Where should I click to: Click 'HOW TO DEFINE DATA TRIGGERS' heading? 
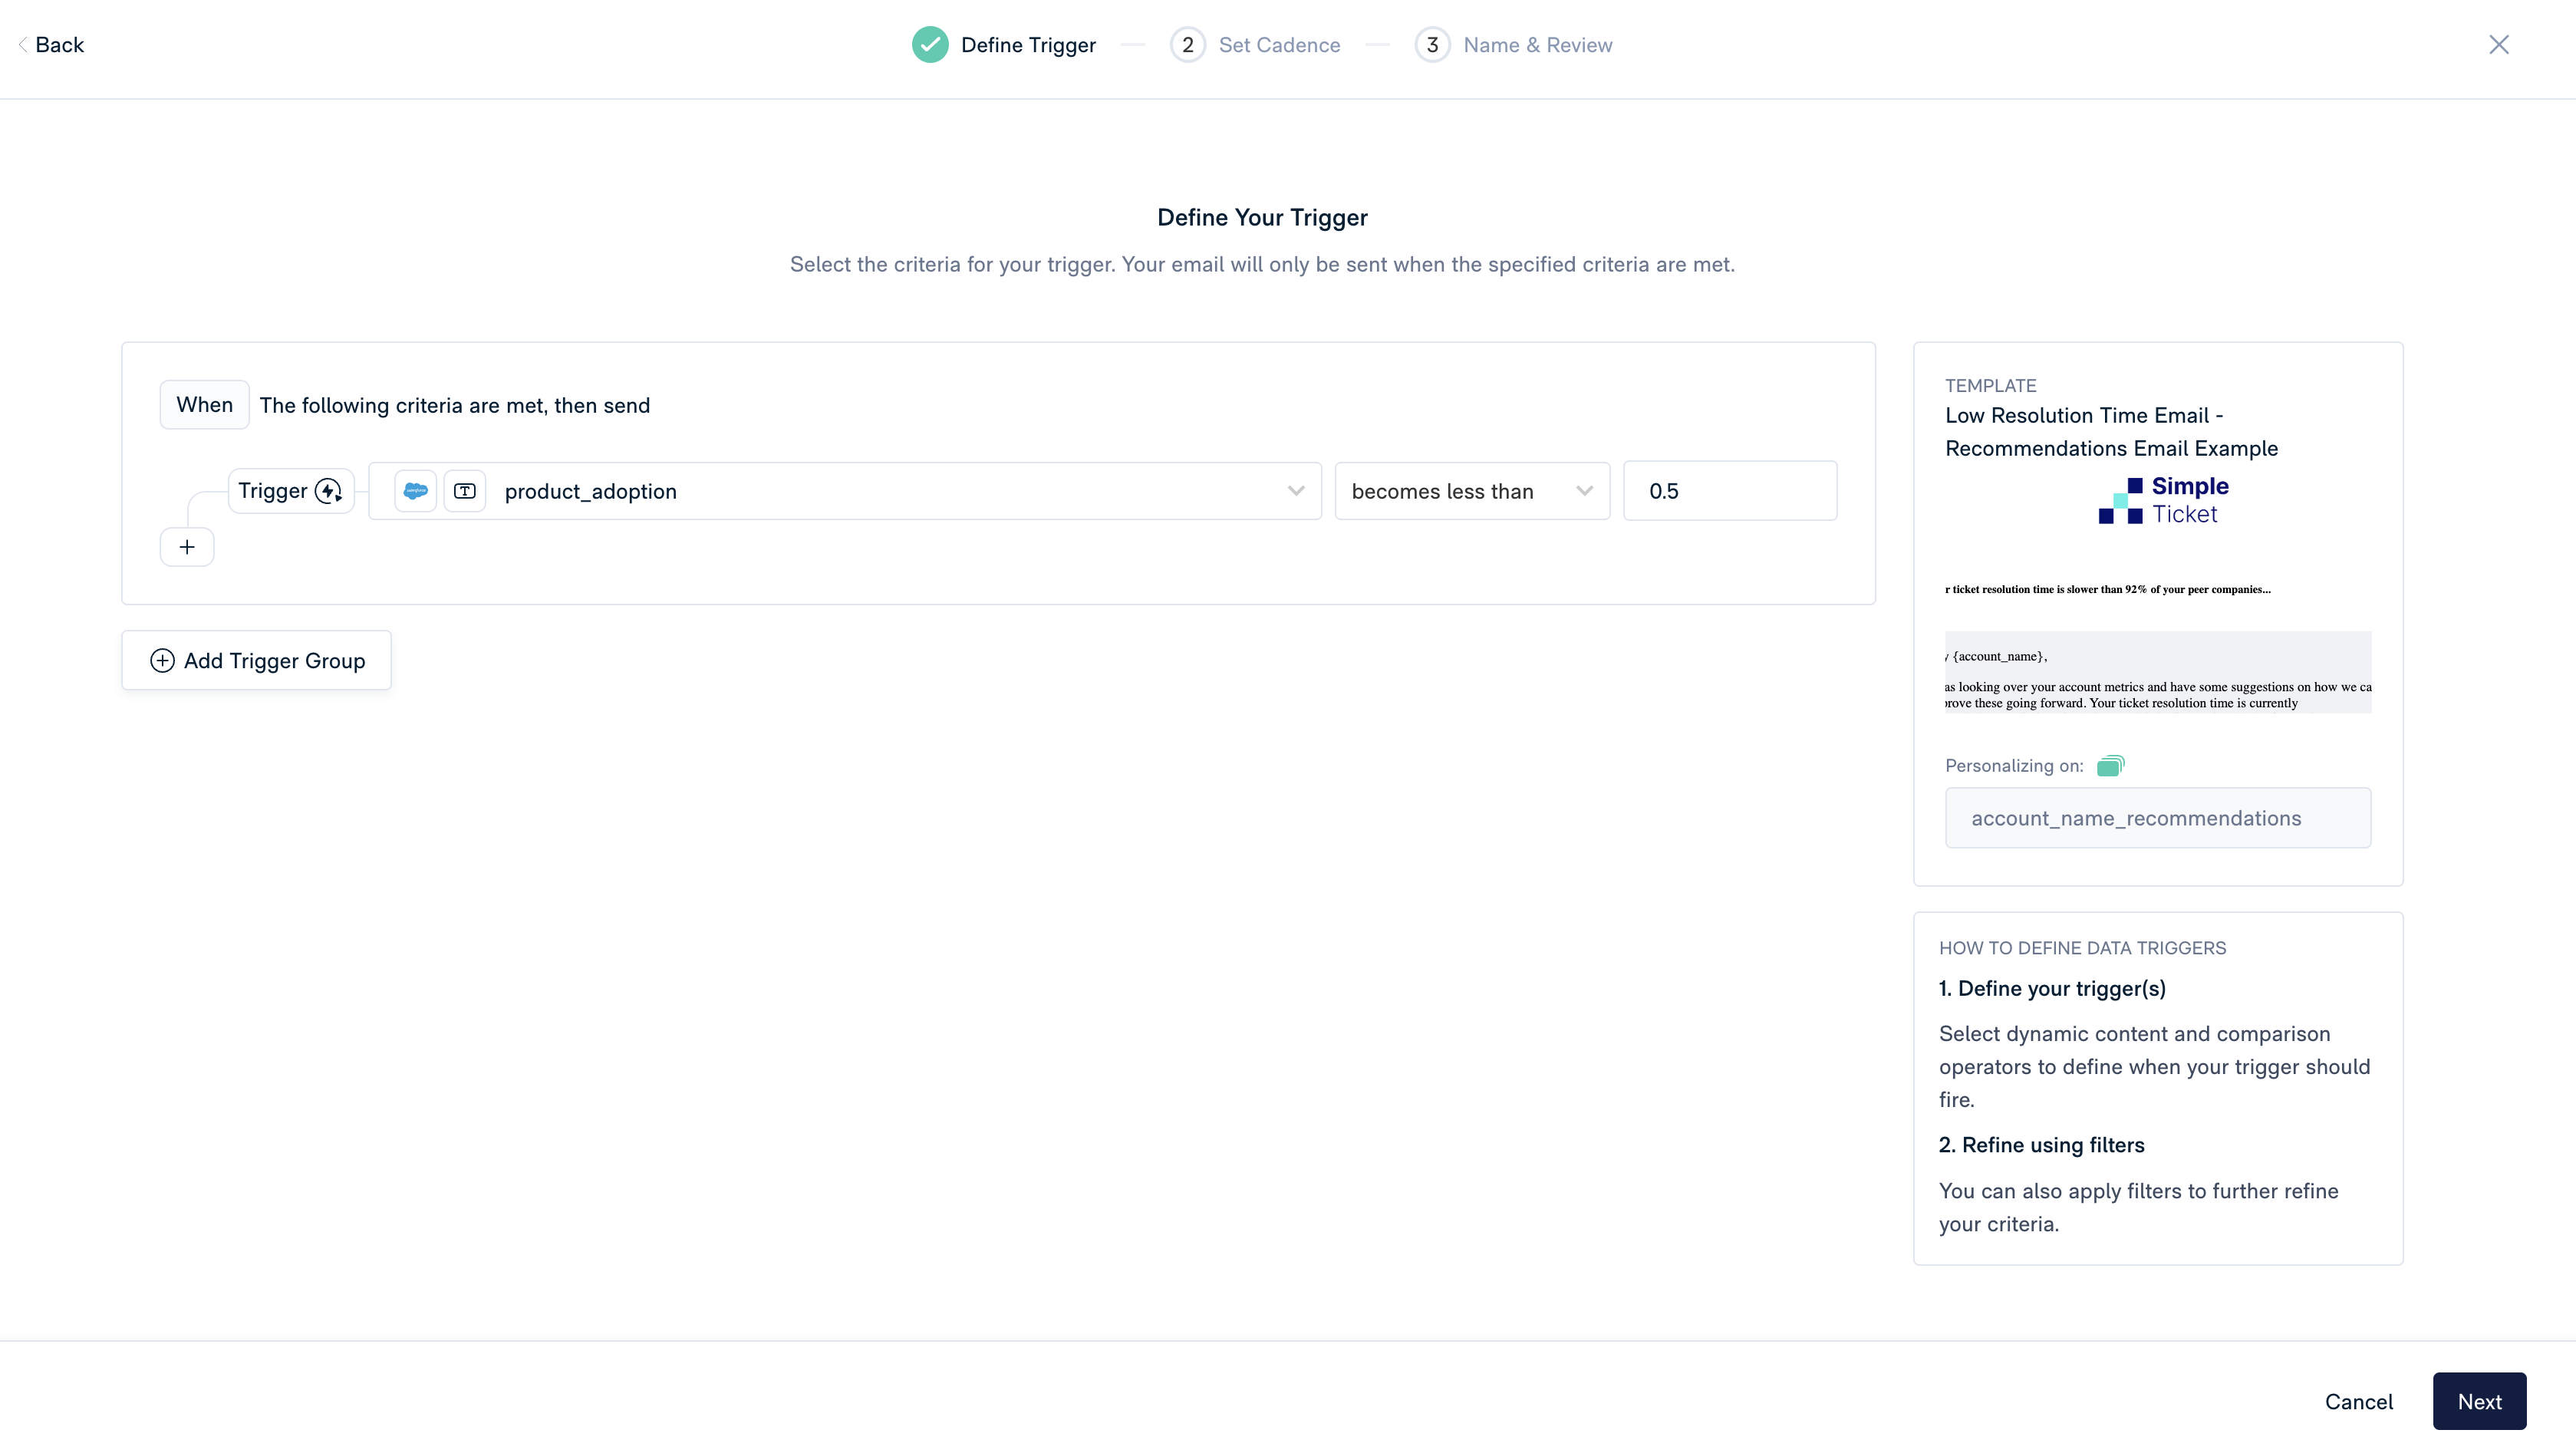click(2082, 948)
